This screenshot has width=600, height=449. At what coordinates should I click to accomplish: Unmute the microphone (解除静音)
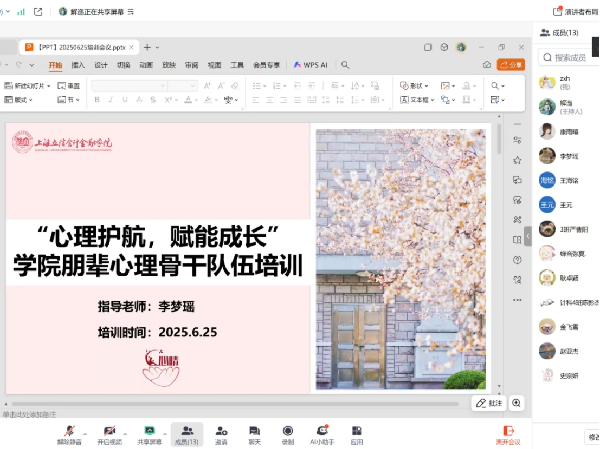69,435
